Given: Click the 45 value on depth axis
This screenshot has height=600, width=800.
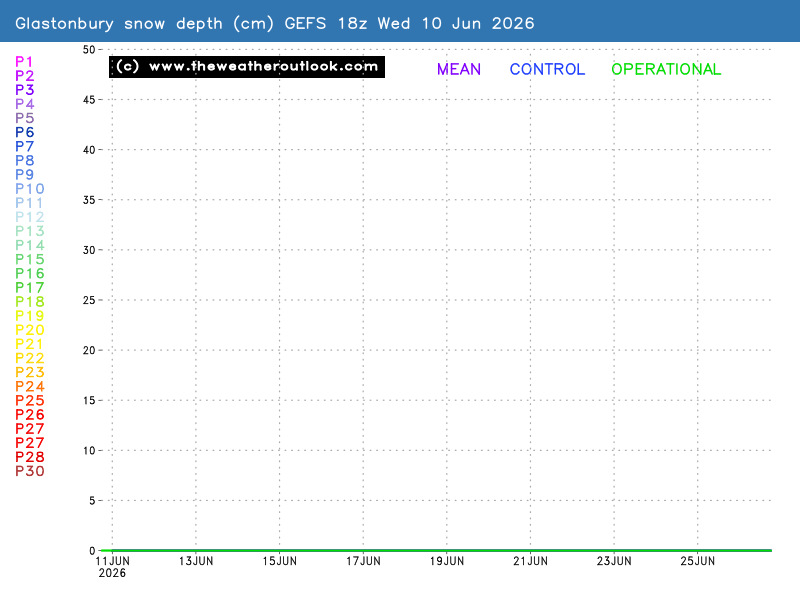Looking at the screenshot, I should click(89, 99).
